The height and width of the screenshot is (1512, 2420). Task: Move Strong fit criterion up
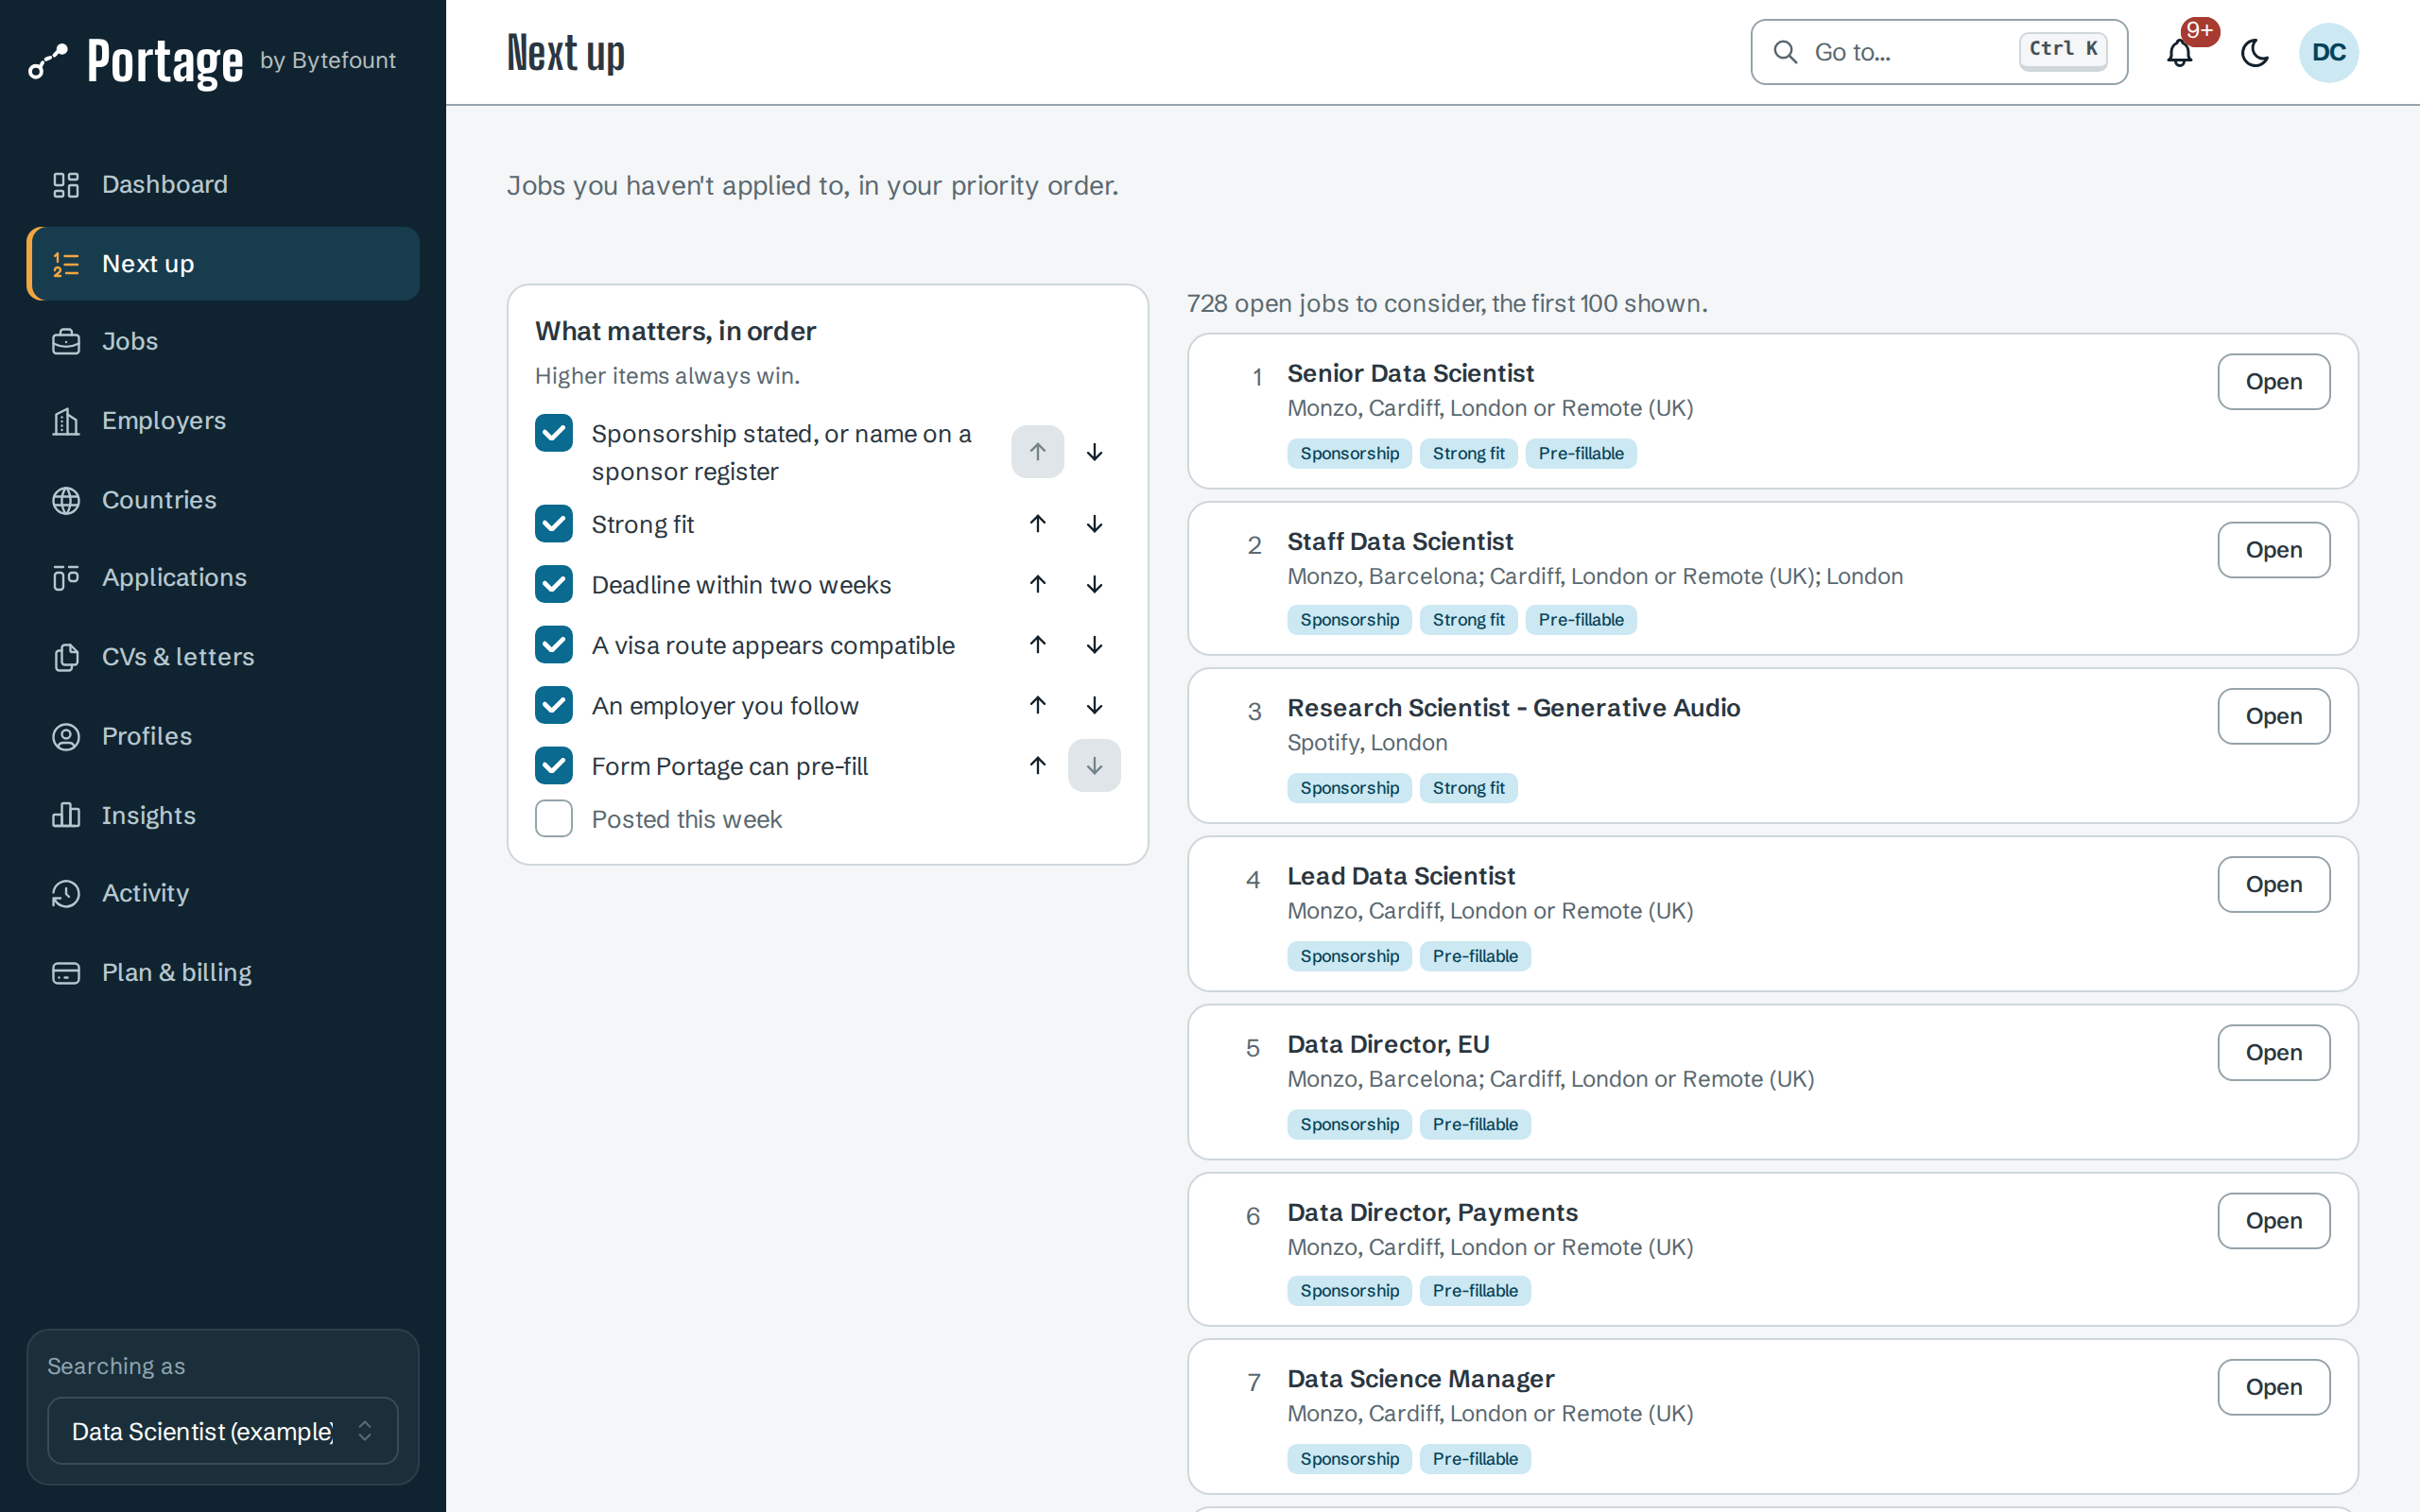pos(1037,524)
